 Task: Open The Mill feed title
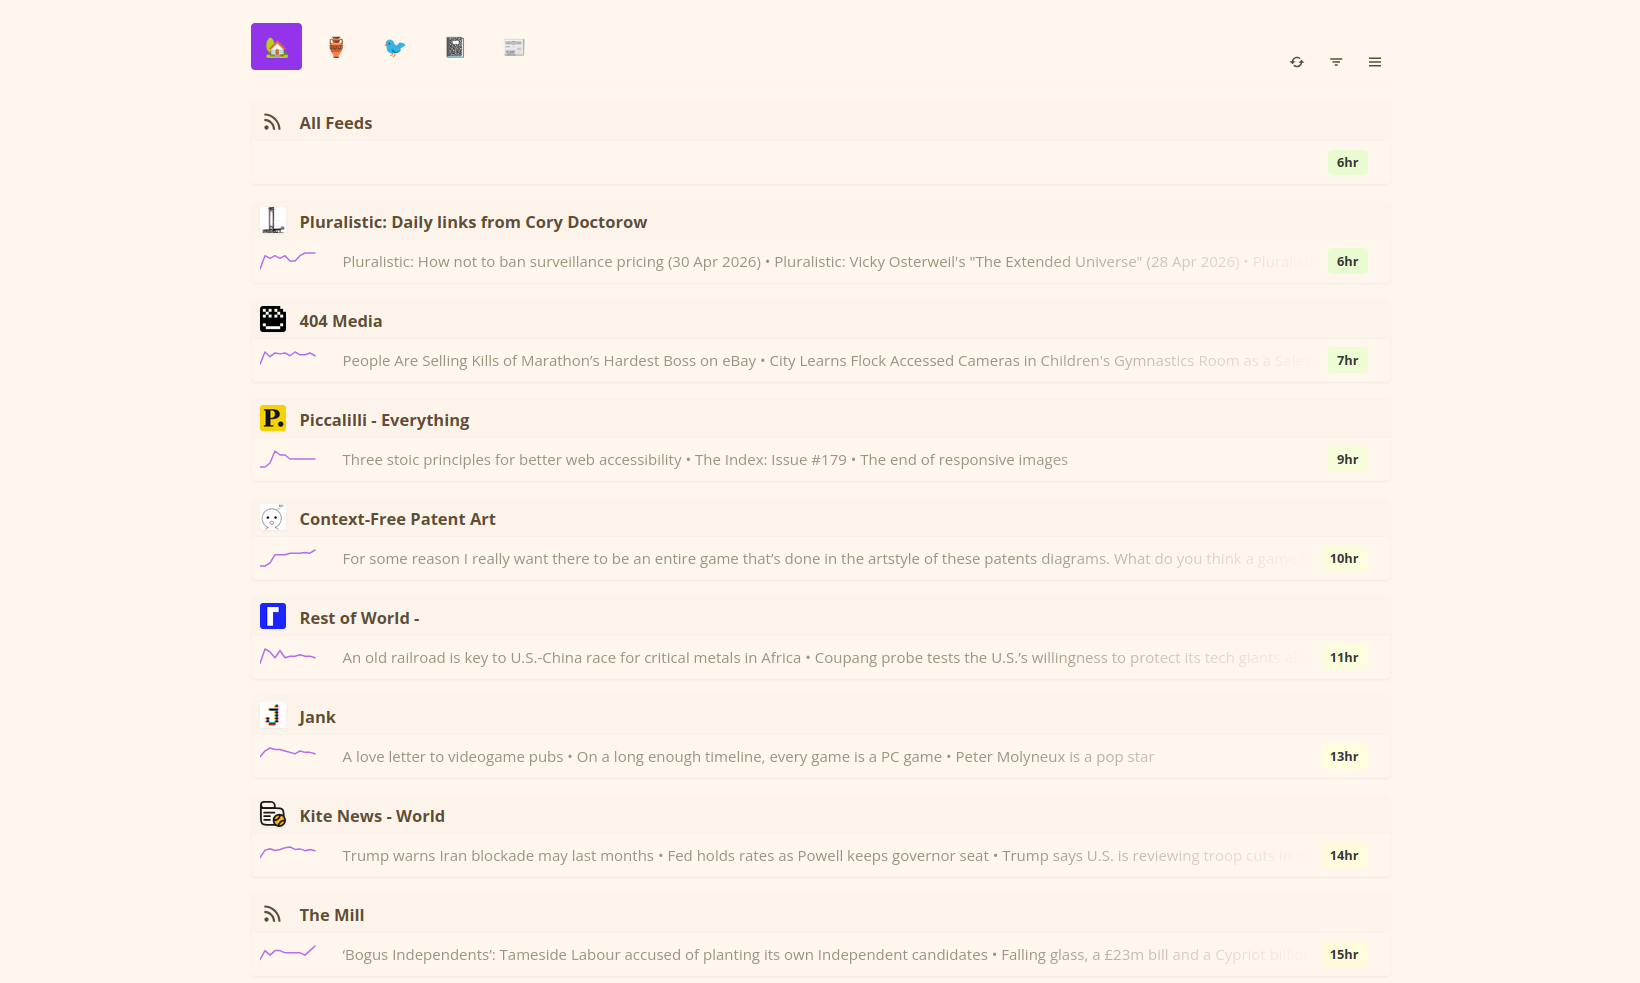click(x=332, y=915)
